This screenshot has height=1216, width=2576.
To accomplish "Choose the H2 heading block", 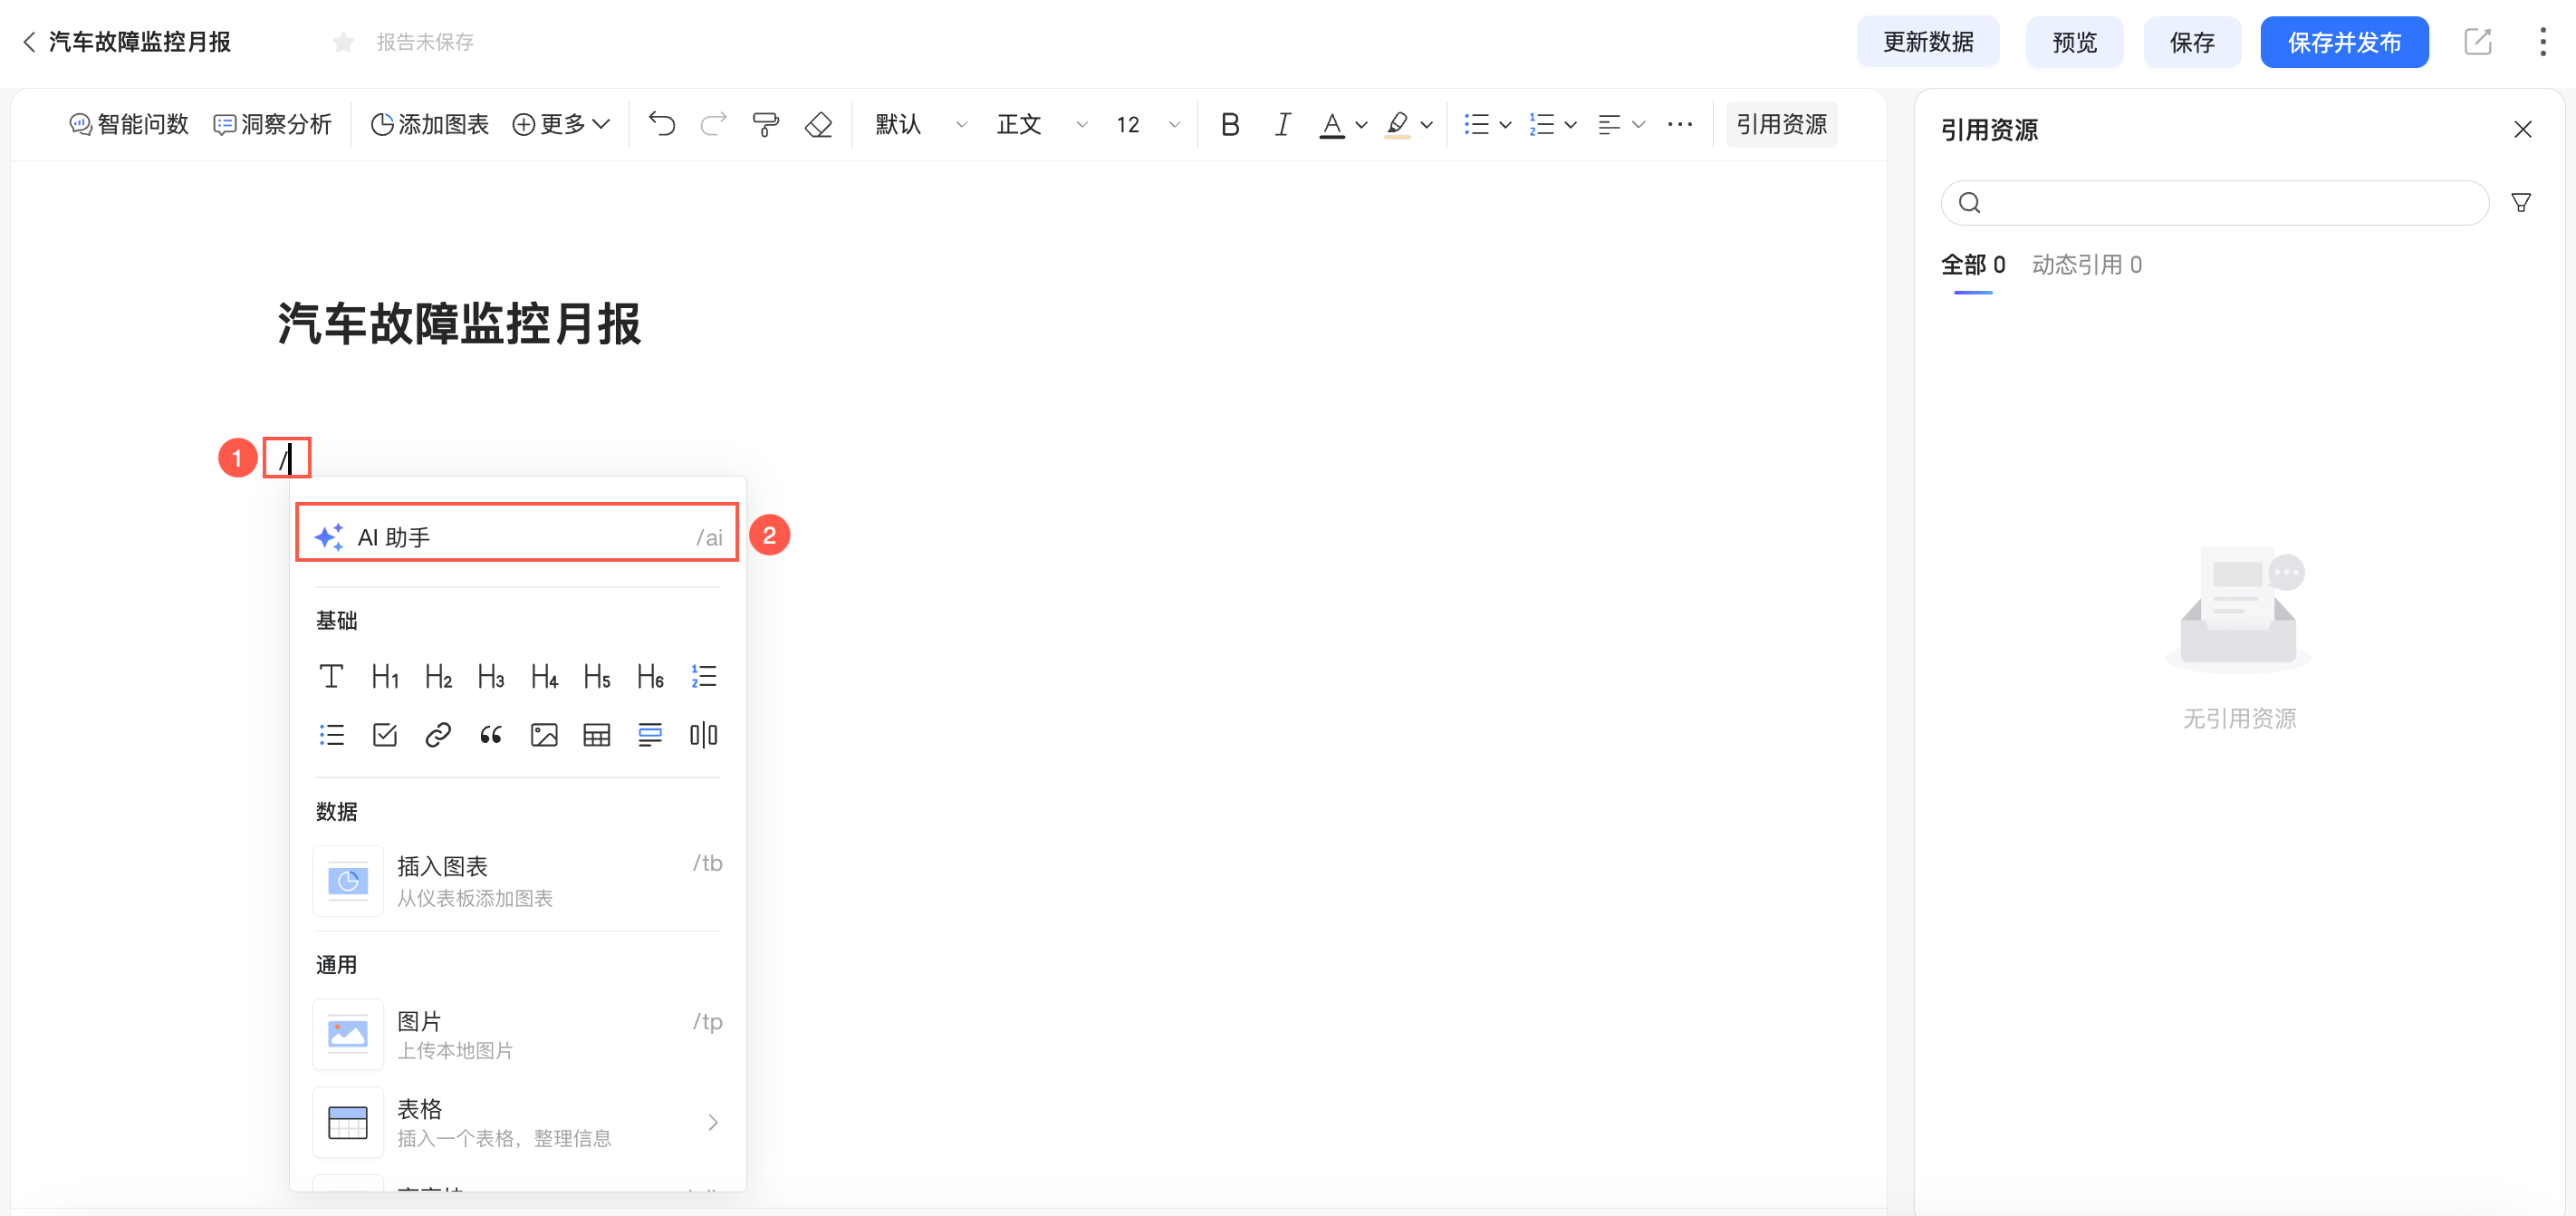I will point(438,677).
